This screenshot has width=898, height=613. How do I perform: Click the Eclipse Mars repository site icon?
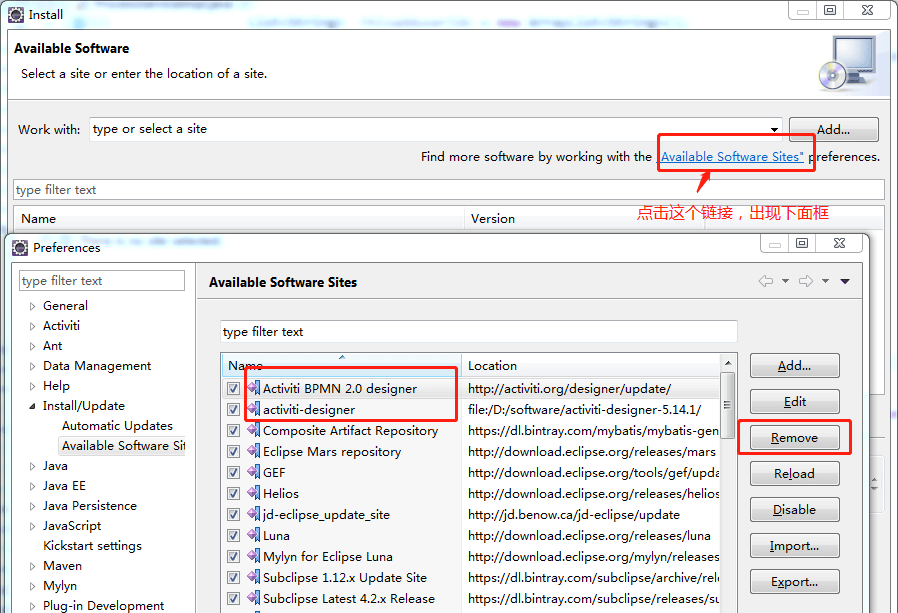click(254, 451)
